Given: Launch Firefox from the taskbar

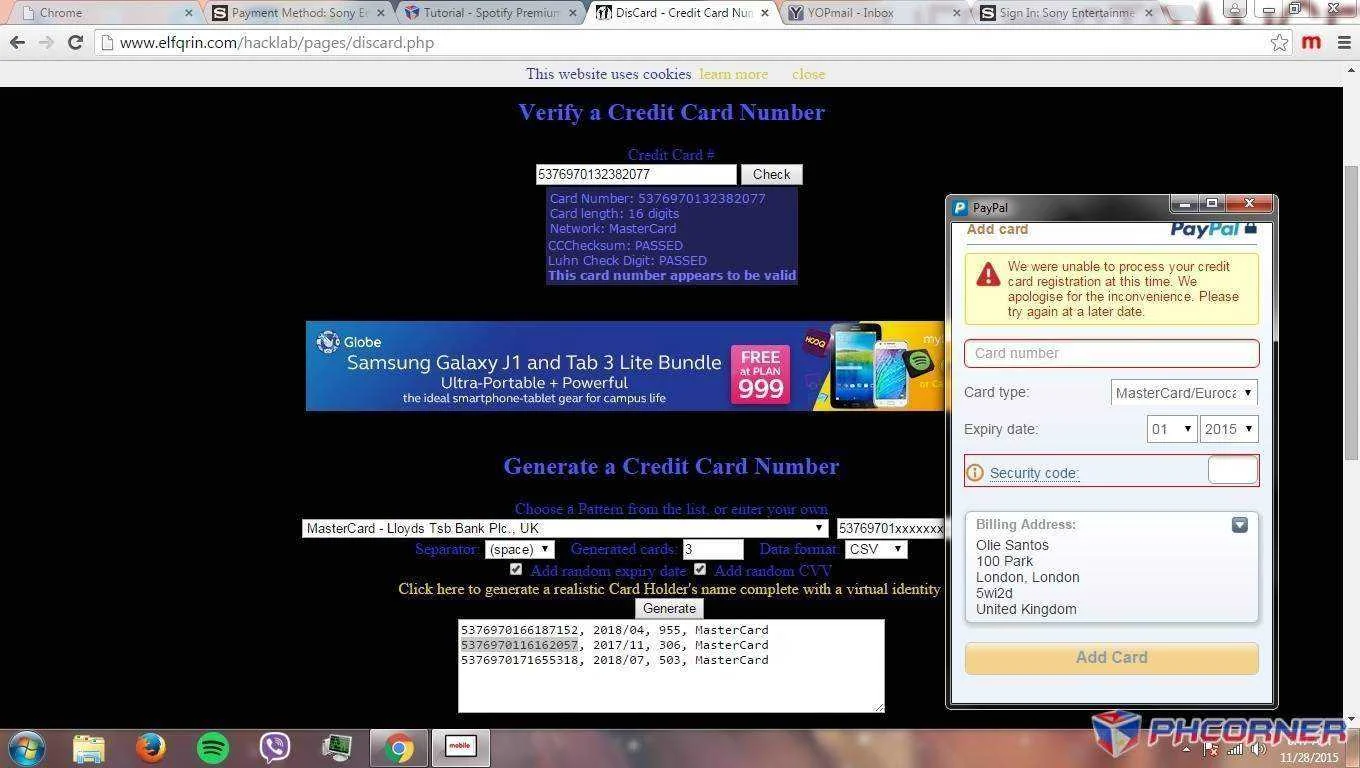Looking at the screenshot, I should (x=151, y=748).
